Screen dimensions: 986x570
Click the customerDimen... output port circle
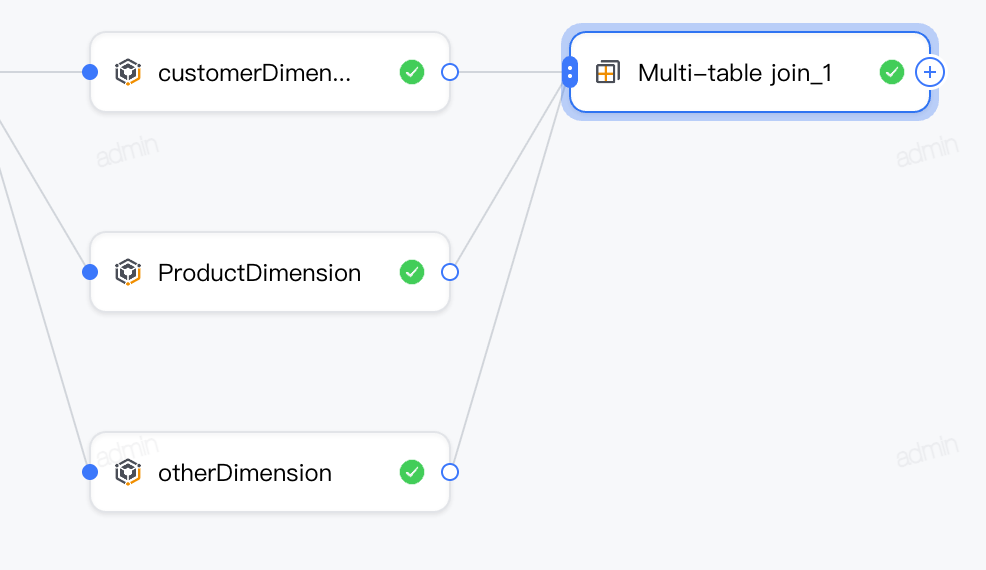pos(450,72)
